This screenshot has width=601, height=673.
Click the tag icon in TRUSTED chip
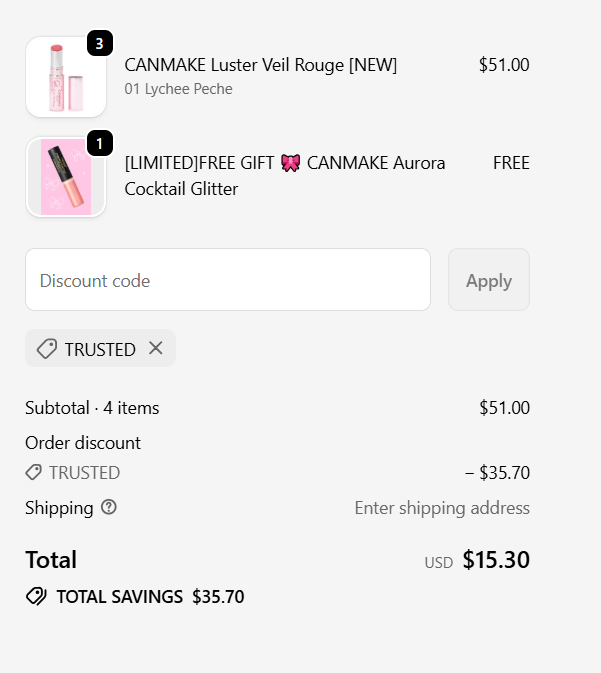tap(46, 349)
